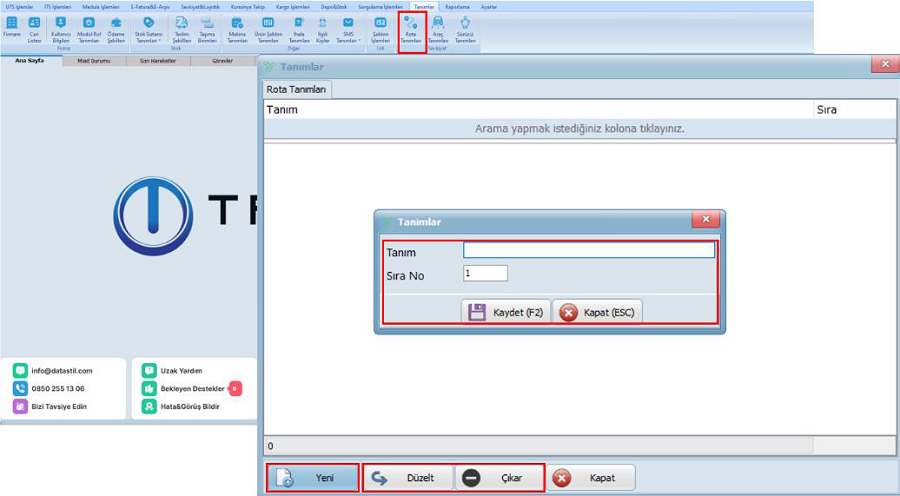Open Sürücü Tanımları ribbon icon
900x496 pixels.
465,29
